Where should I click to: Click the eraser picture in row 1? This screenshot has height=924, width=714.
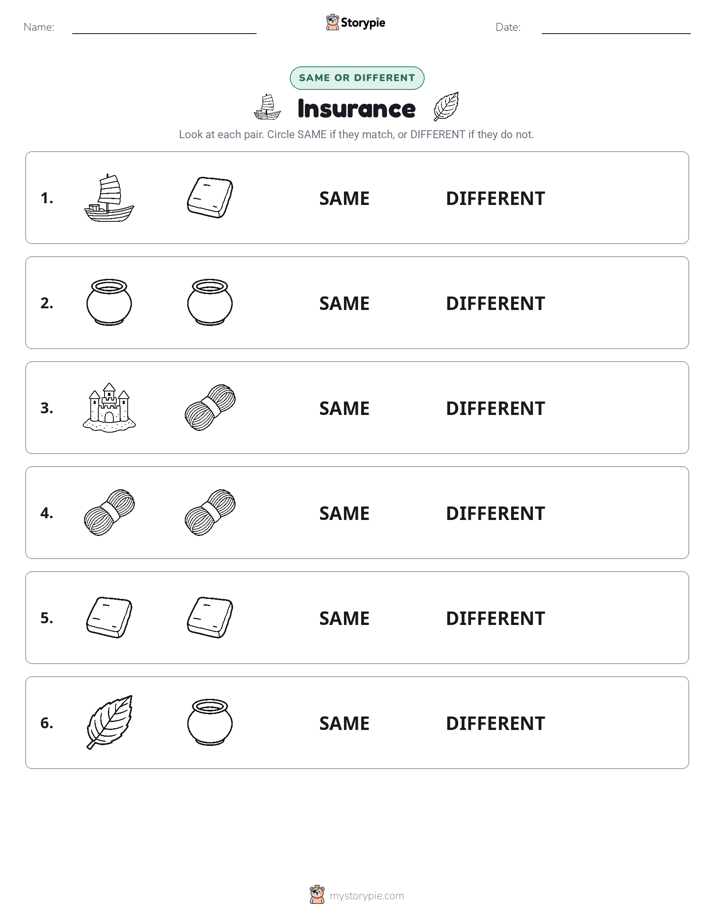tap(210, 198)
